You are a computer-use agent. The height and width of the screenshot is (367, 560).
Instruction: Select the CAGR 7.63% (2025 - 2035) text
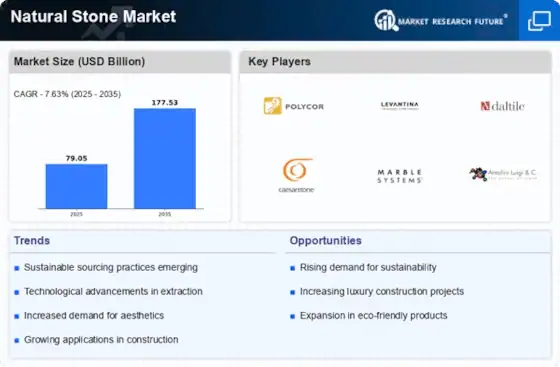pyautogui.click(x=67, y=94)
